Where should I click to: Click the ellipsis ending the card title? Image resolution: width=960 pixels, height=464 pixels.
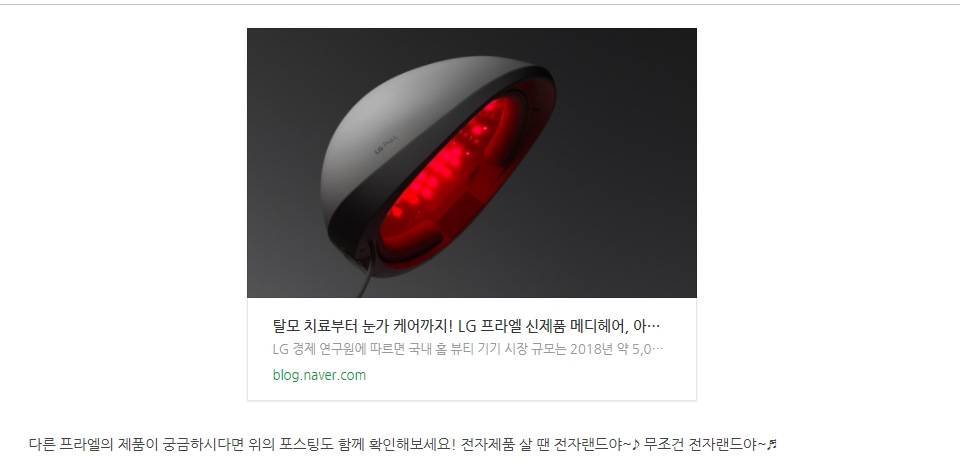tap(655, 326)
